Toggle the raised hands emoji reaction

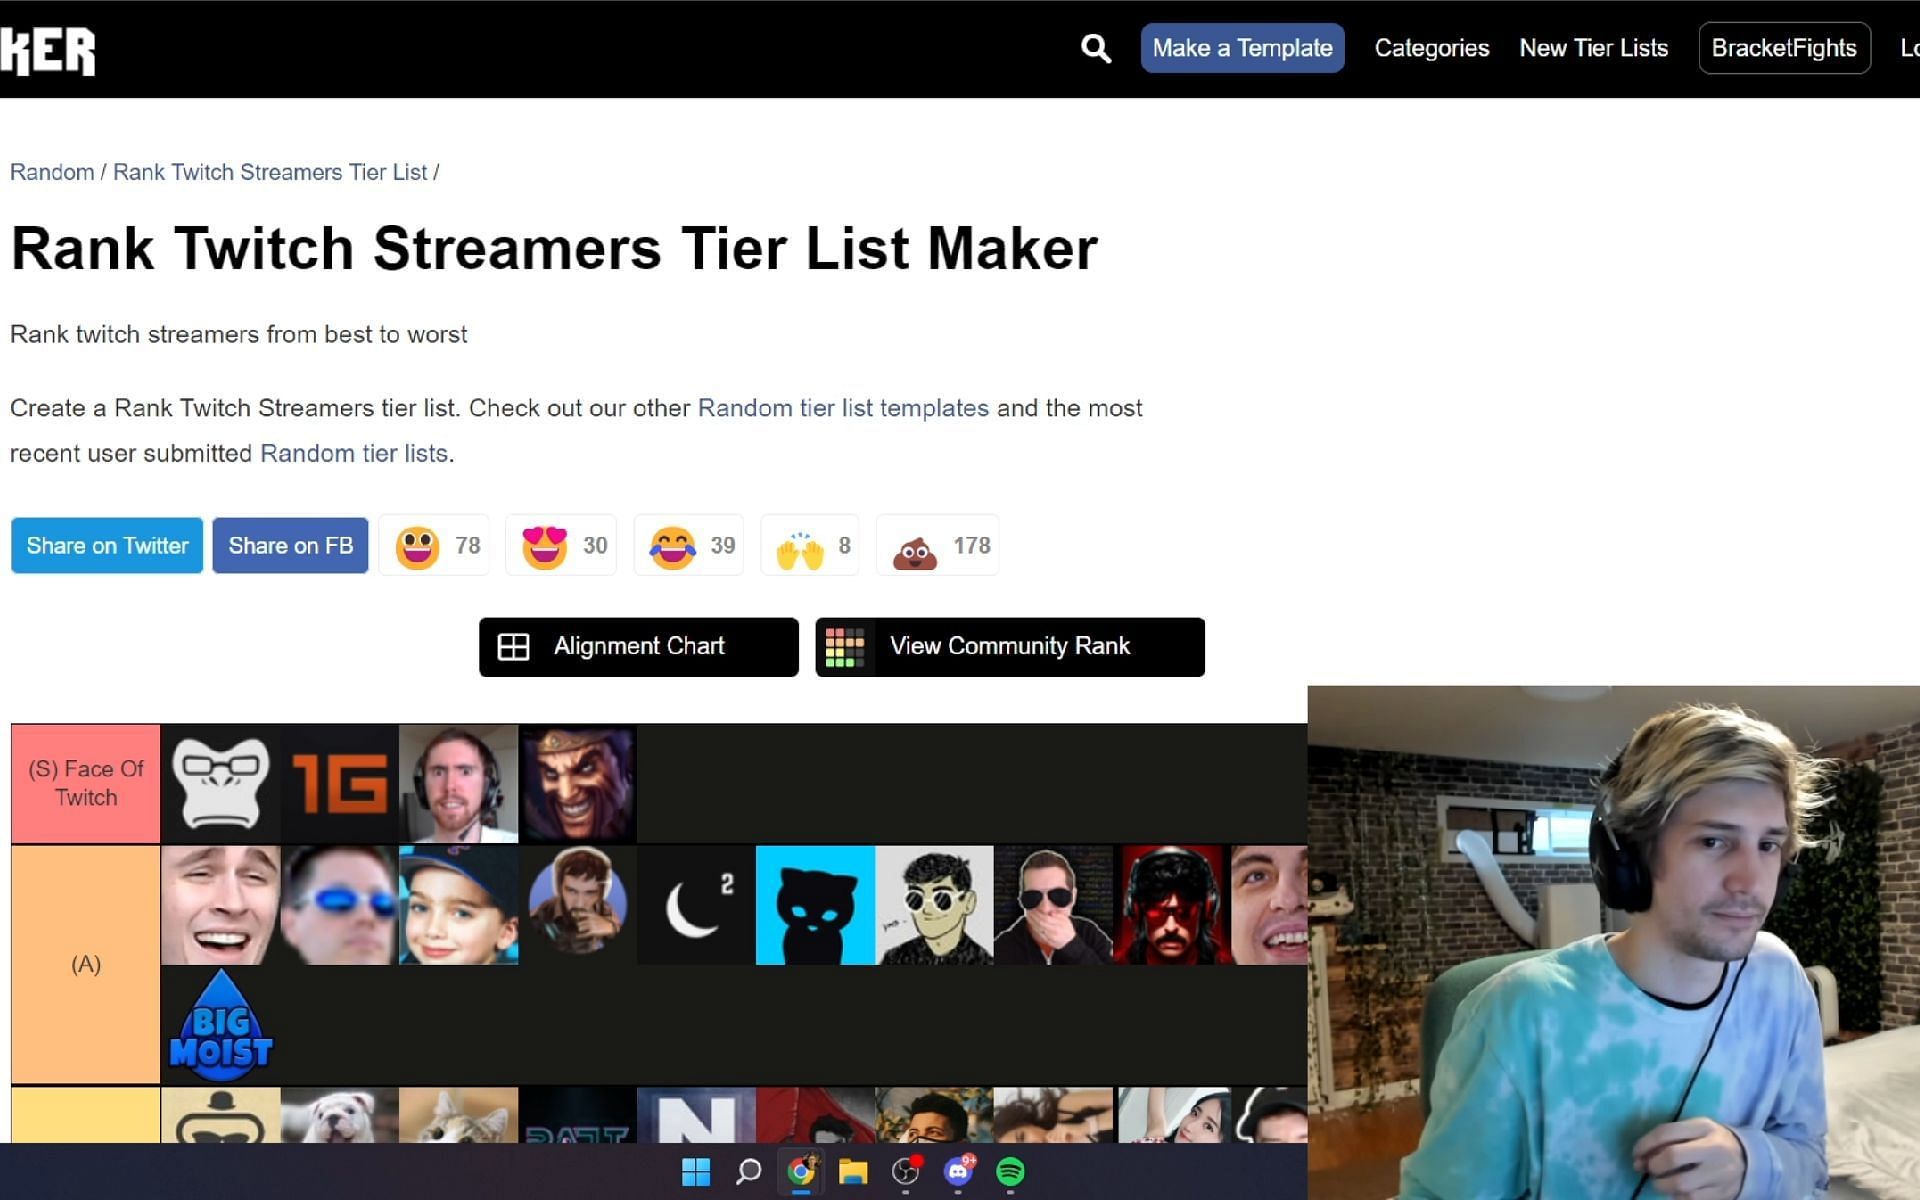coord(800,545)
